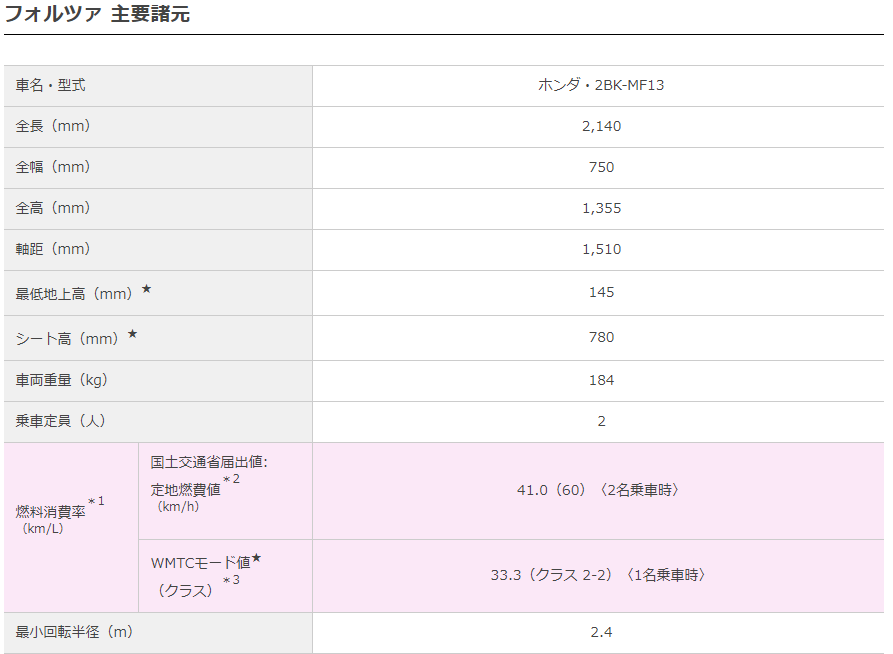Select the value '41.0（60）〈2名乗車時〉'
The image size is (893, 654).
(598, 490)
